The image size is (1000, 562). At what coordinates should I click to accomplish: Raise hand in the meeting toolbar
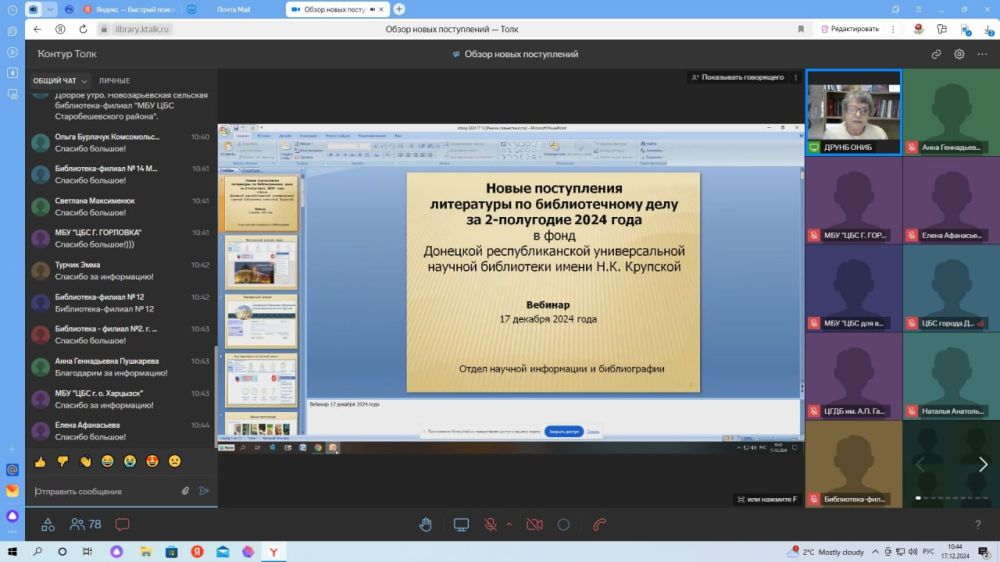click(425, 524)
